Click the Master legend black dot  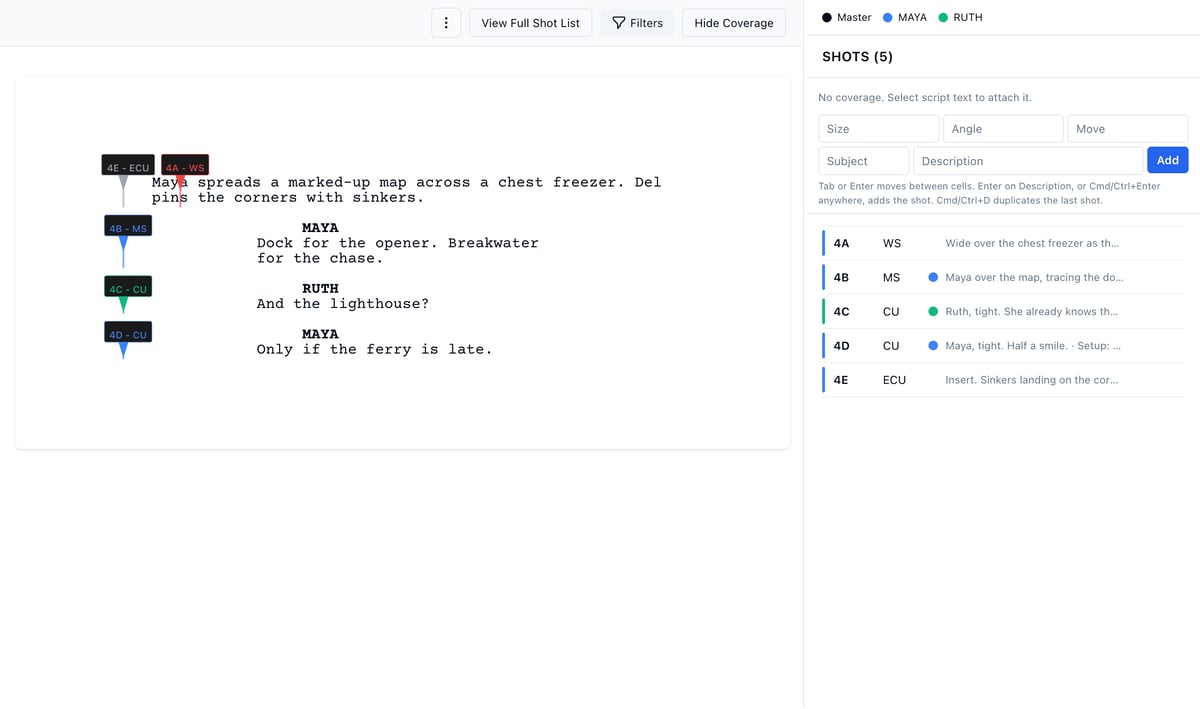coord(827,17)
